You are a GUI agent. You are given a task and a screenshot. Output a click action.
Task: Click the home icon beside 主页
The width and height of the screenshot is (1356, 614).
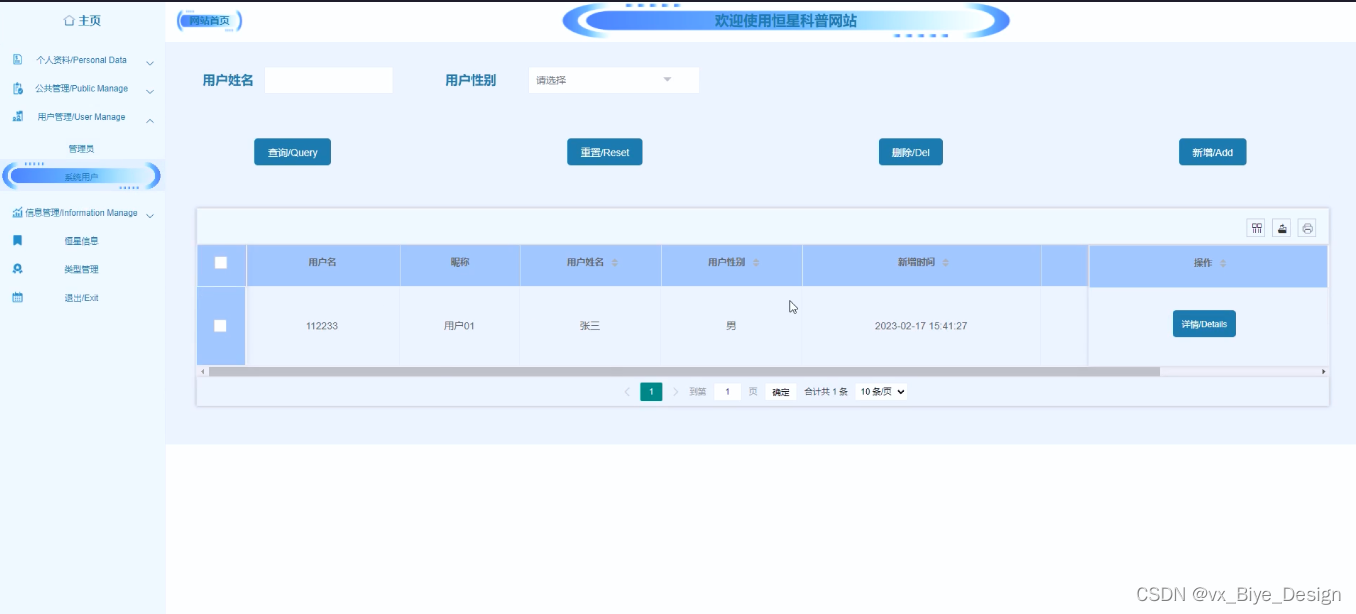click(x=68, y=20)
